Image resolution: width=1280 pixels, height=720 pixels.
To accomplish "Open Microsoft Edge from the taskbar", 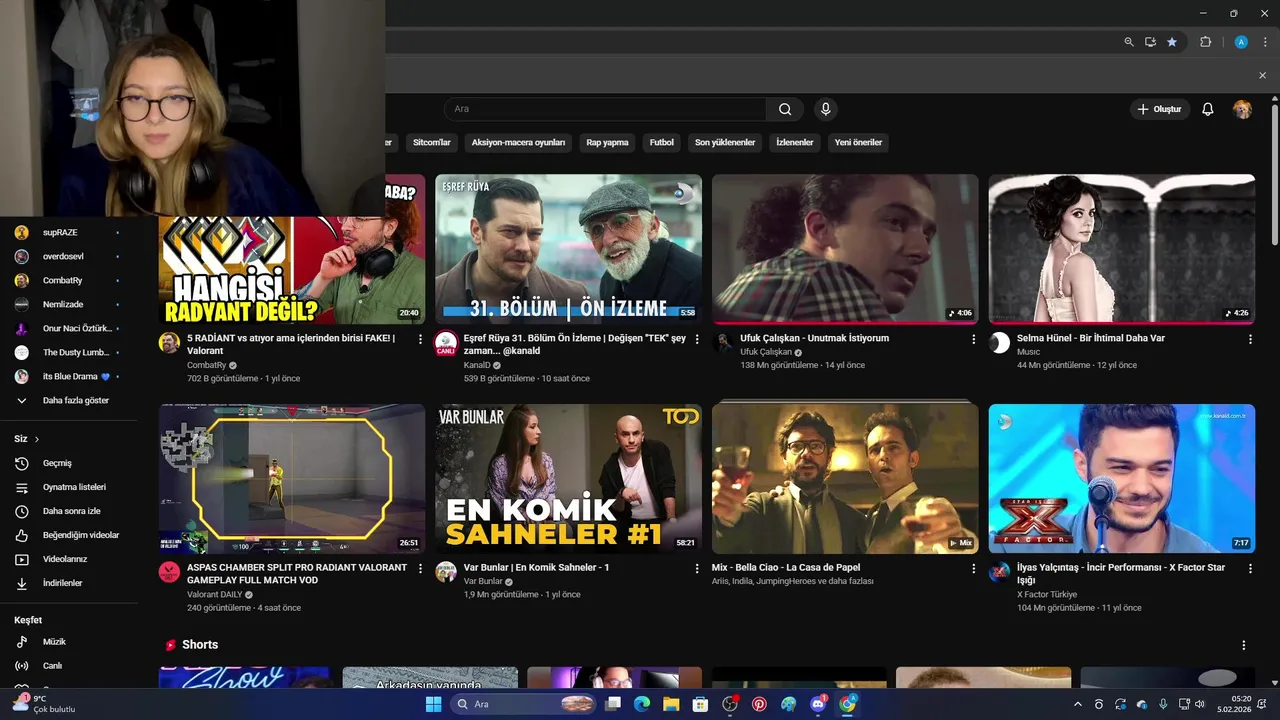I will pyautogui.click(x=642, y=704).
